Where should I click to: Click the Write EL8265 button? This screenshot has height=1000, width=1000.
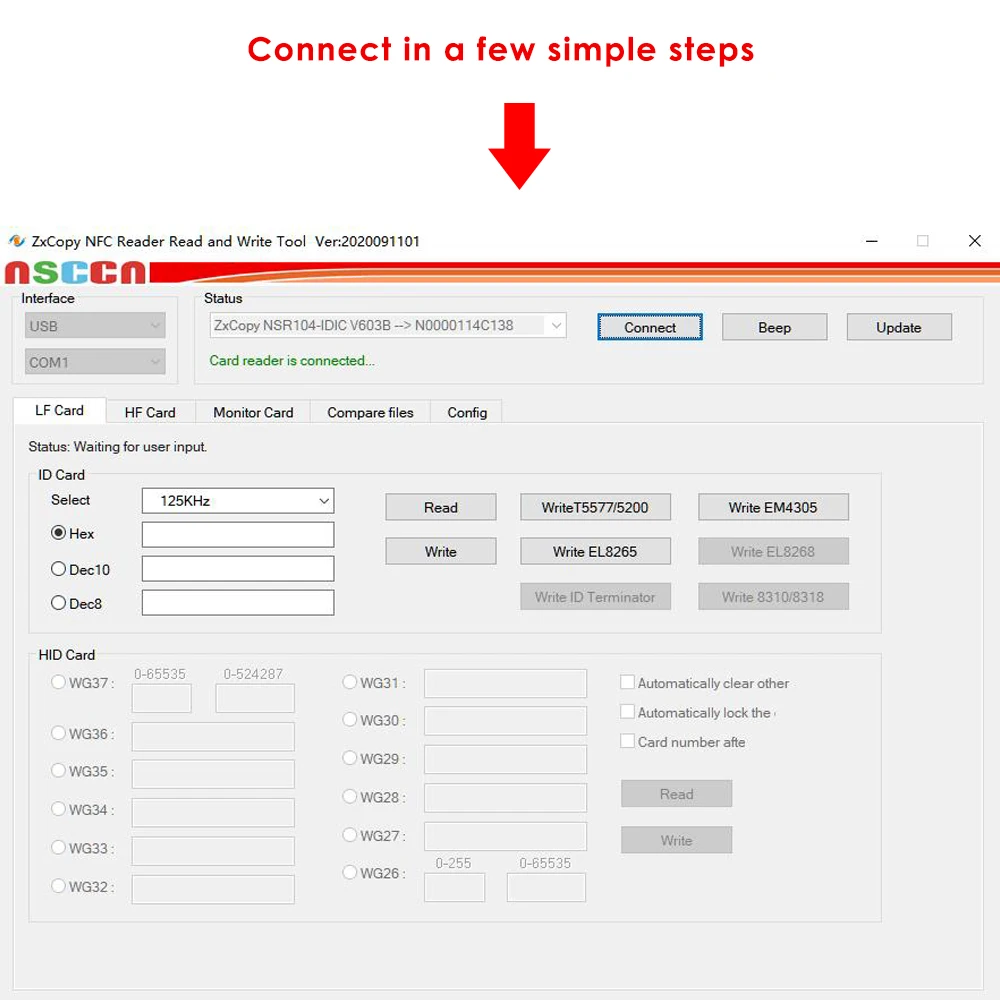pyautogui.click(x=595, y=552)
